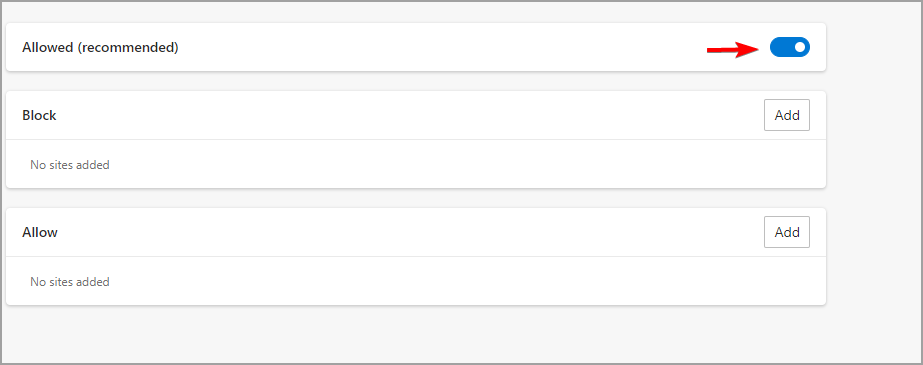923x365 pixels.
Task: Click the empty Block sites list row
Action: point(416,164)
